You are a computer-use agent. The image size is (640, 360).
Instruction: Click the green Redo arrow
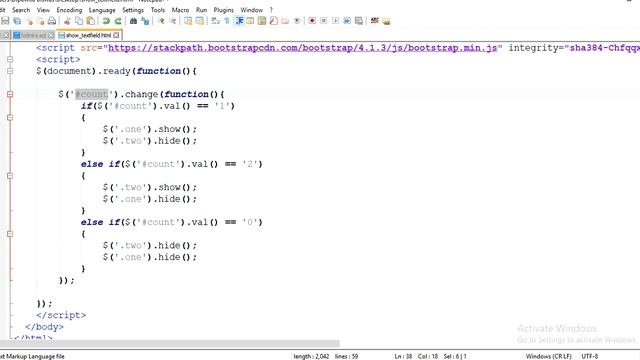click(118, 21)
